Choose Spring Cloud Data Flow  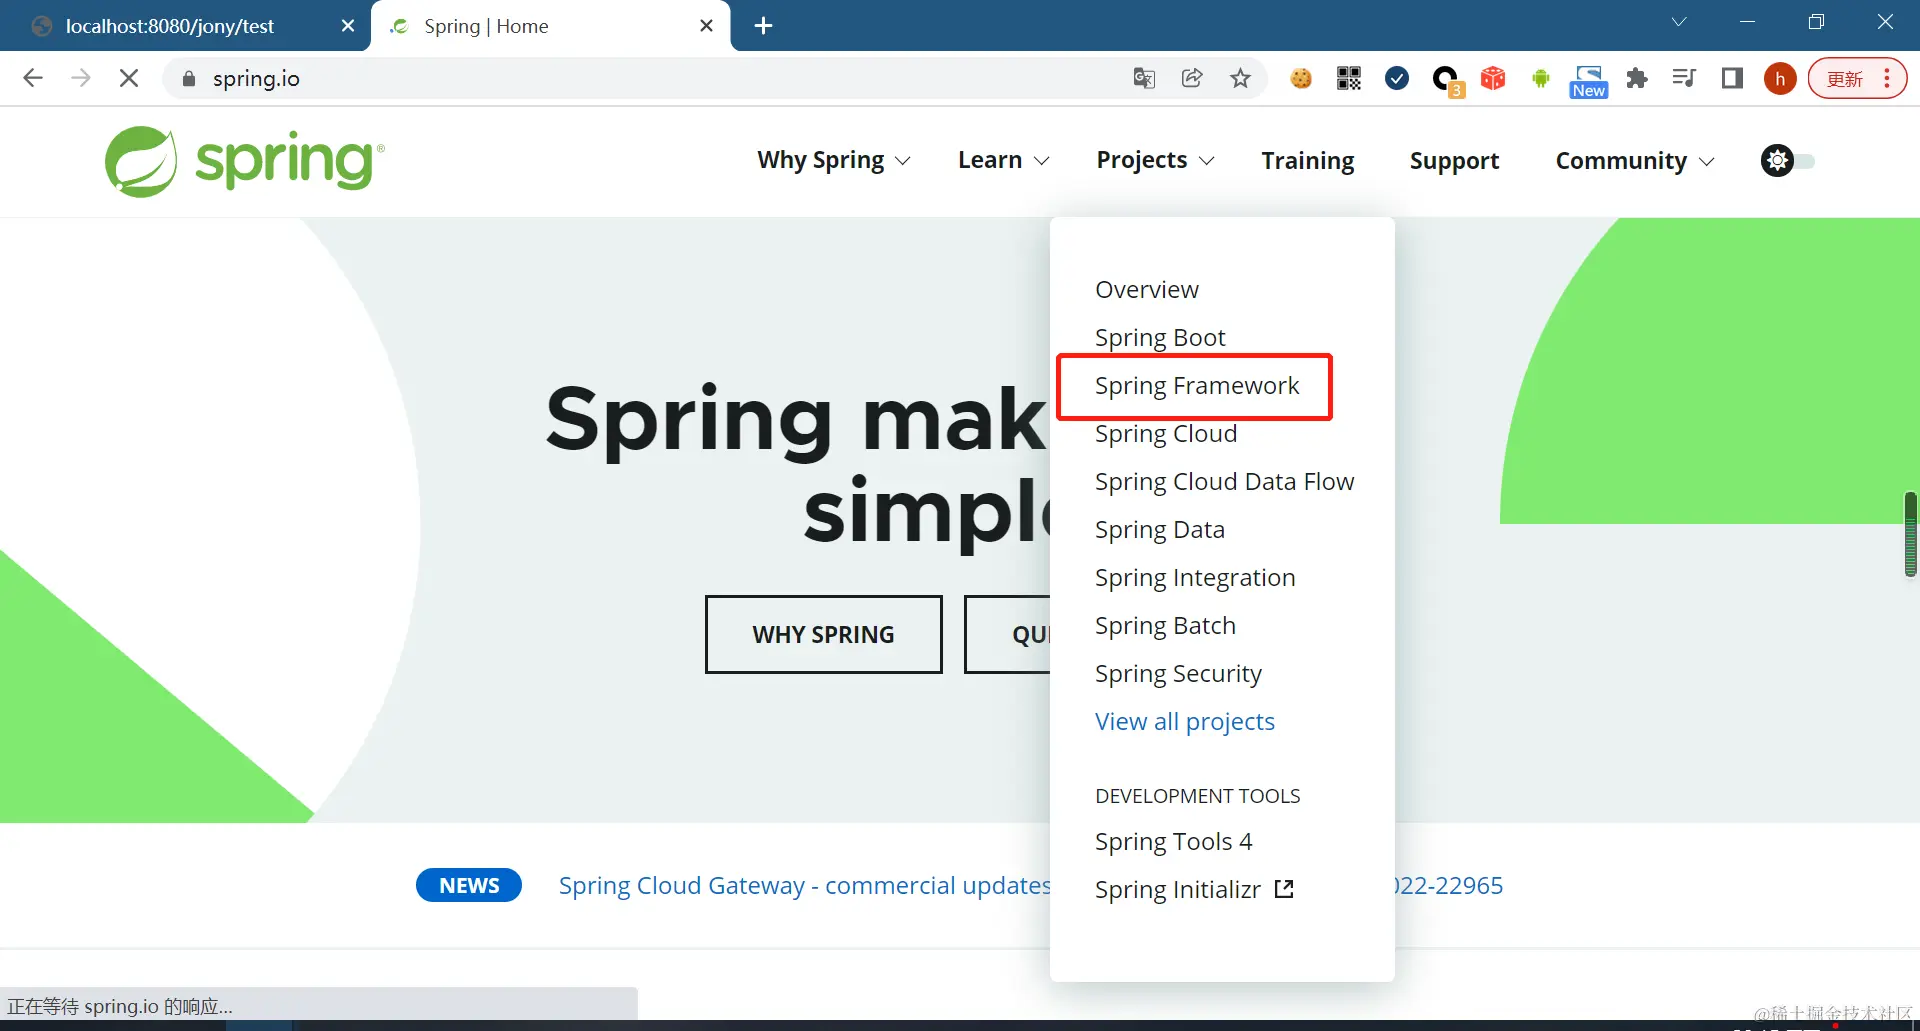coord(1224,482)
